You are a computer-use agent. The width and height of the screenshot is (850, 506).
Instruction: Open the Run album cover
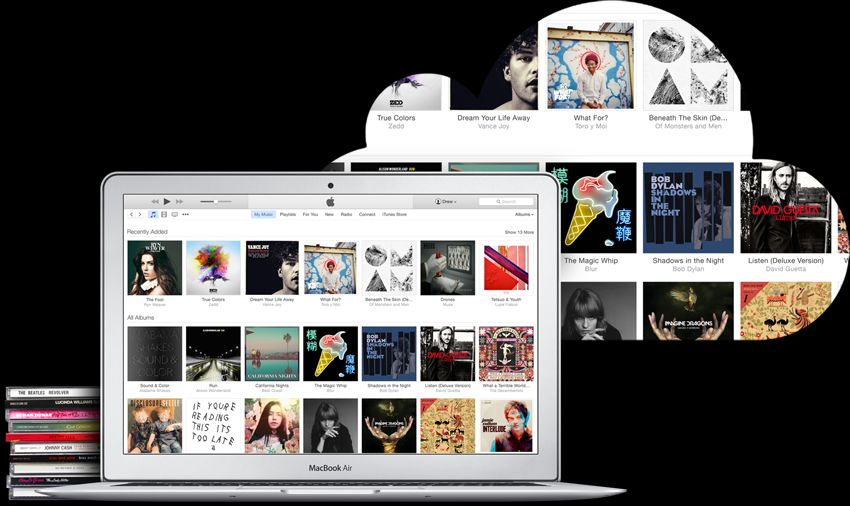213,354
